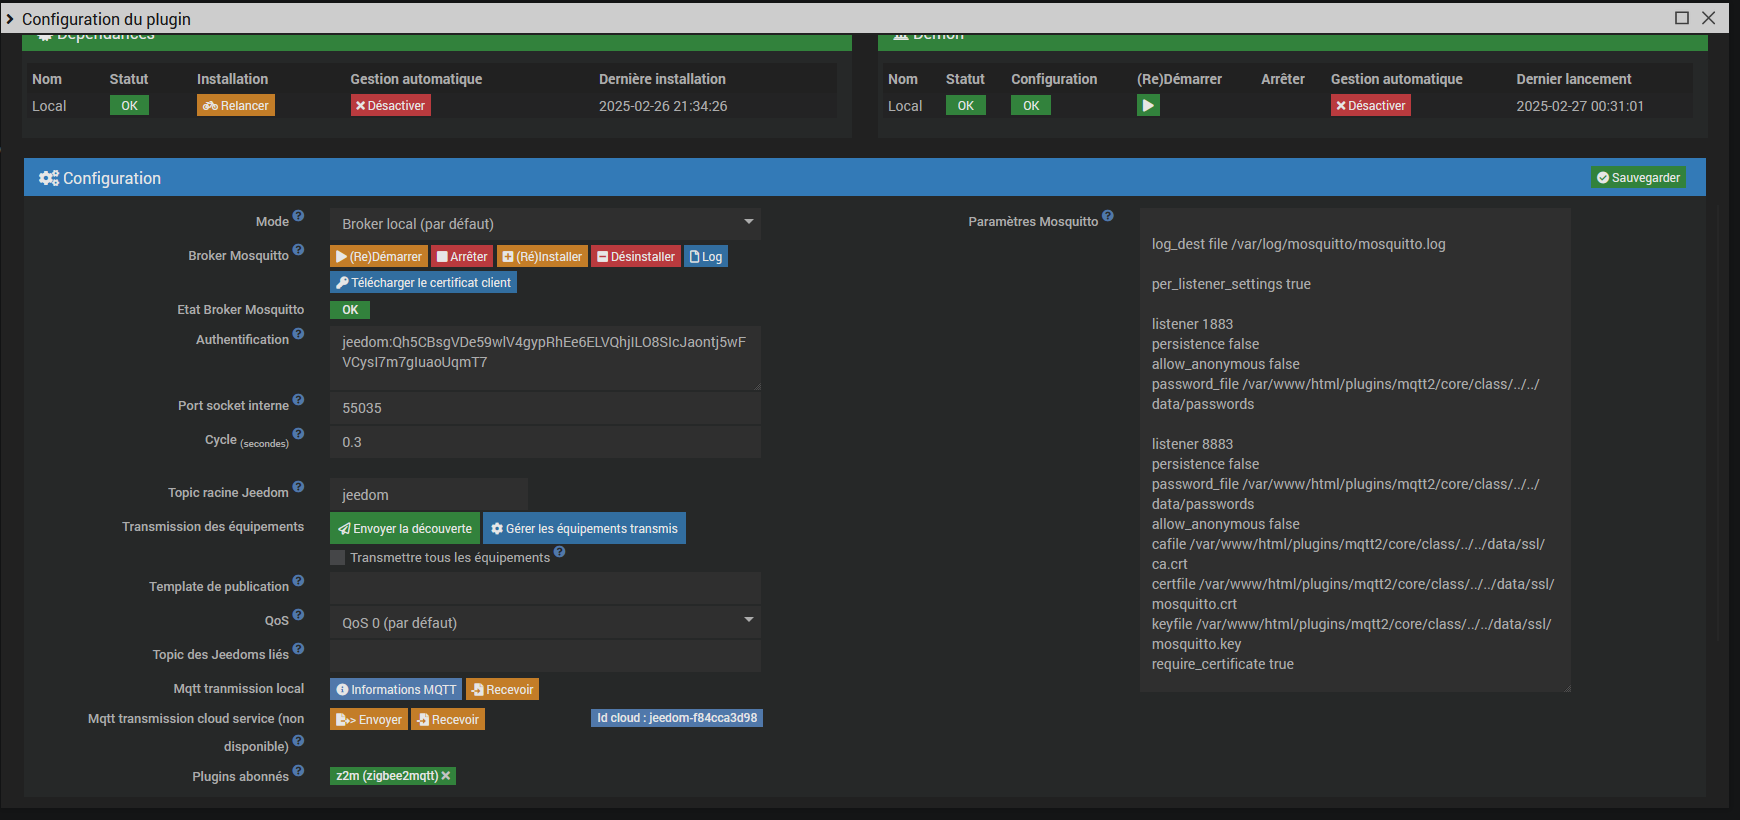Remove the z2m (zigbee2mqtt) subscribed plugin
The height and width of the screenshot is (820, 1740).
pyautogui.click(x=446, y=776)
